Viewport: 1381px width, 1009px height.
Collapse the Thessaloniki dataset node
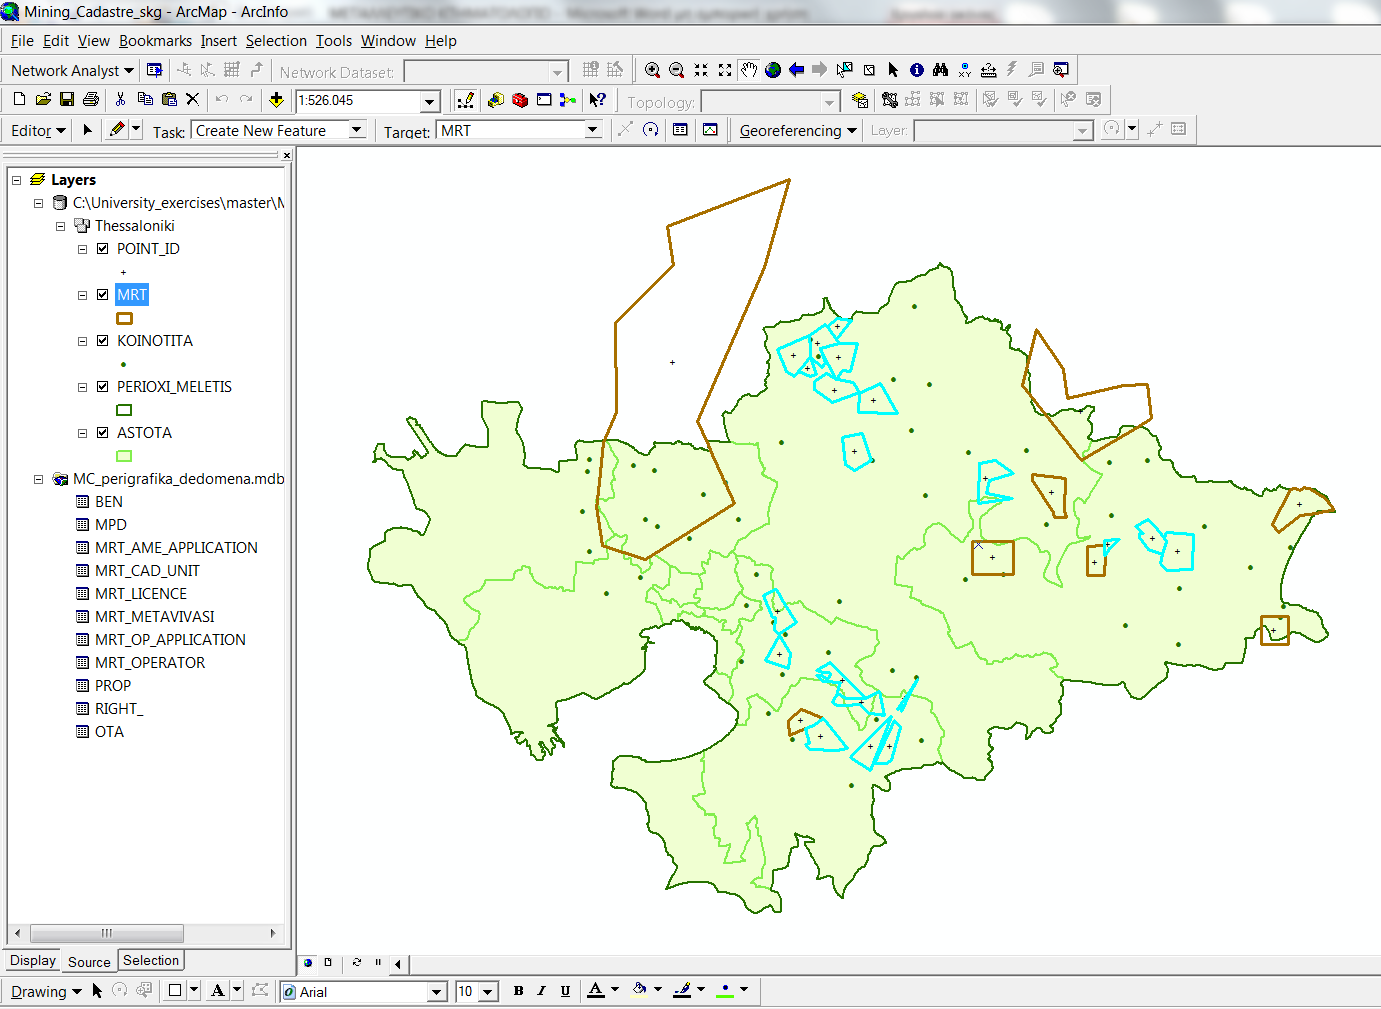pyautogui.click(x=60, y=226)
